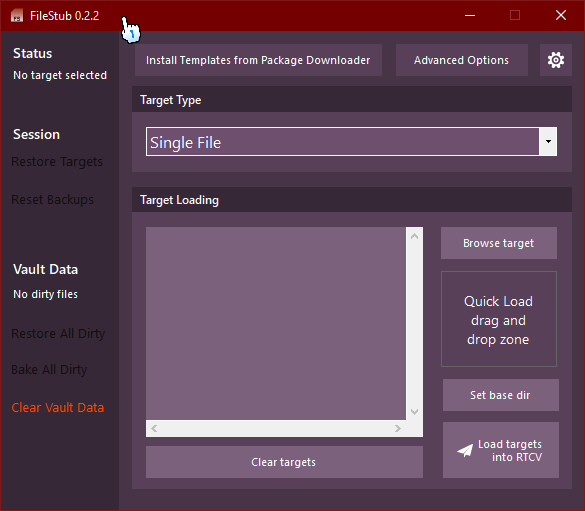This screenshot has width=585, height=511.
Task: Click the target list scroll down arrow
Action: click(x=414, y=411)
